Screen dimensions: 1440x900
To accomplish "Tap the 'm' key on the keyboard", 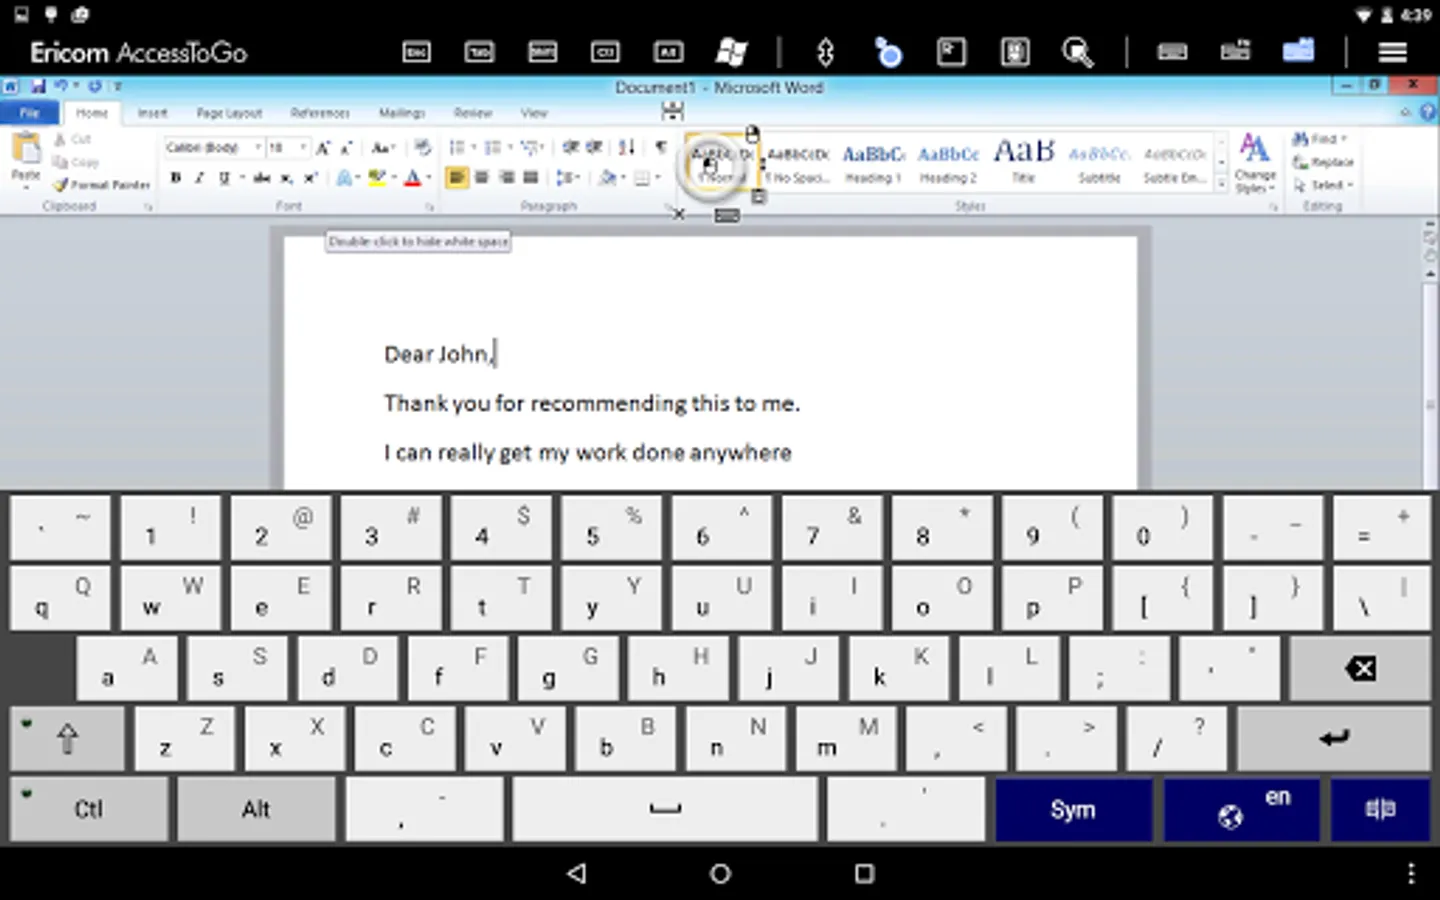I will tap(846, 738).
